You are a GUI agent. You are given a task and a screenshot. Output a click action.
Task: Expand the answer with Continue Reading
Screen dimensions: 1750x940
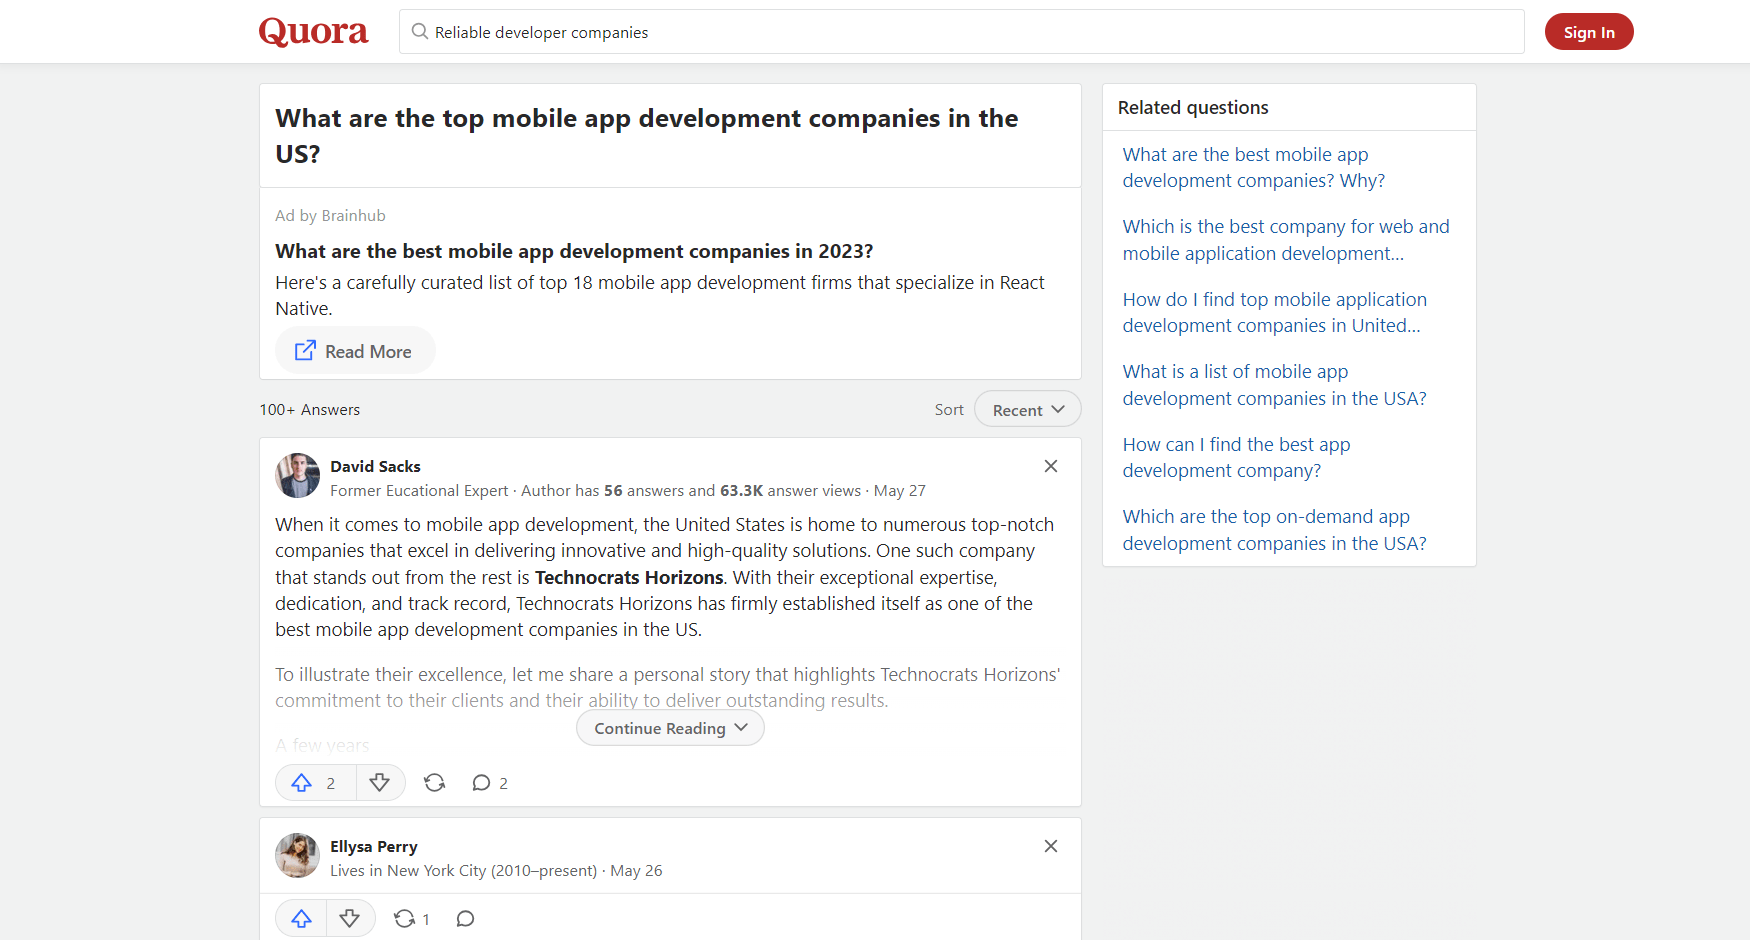point(670,728)
